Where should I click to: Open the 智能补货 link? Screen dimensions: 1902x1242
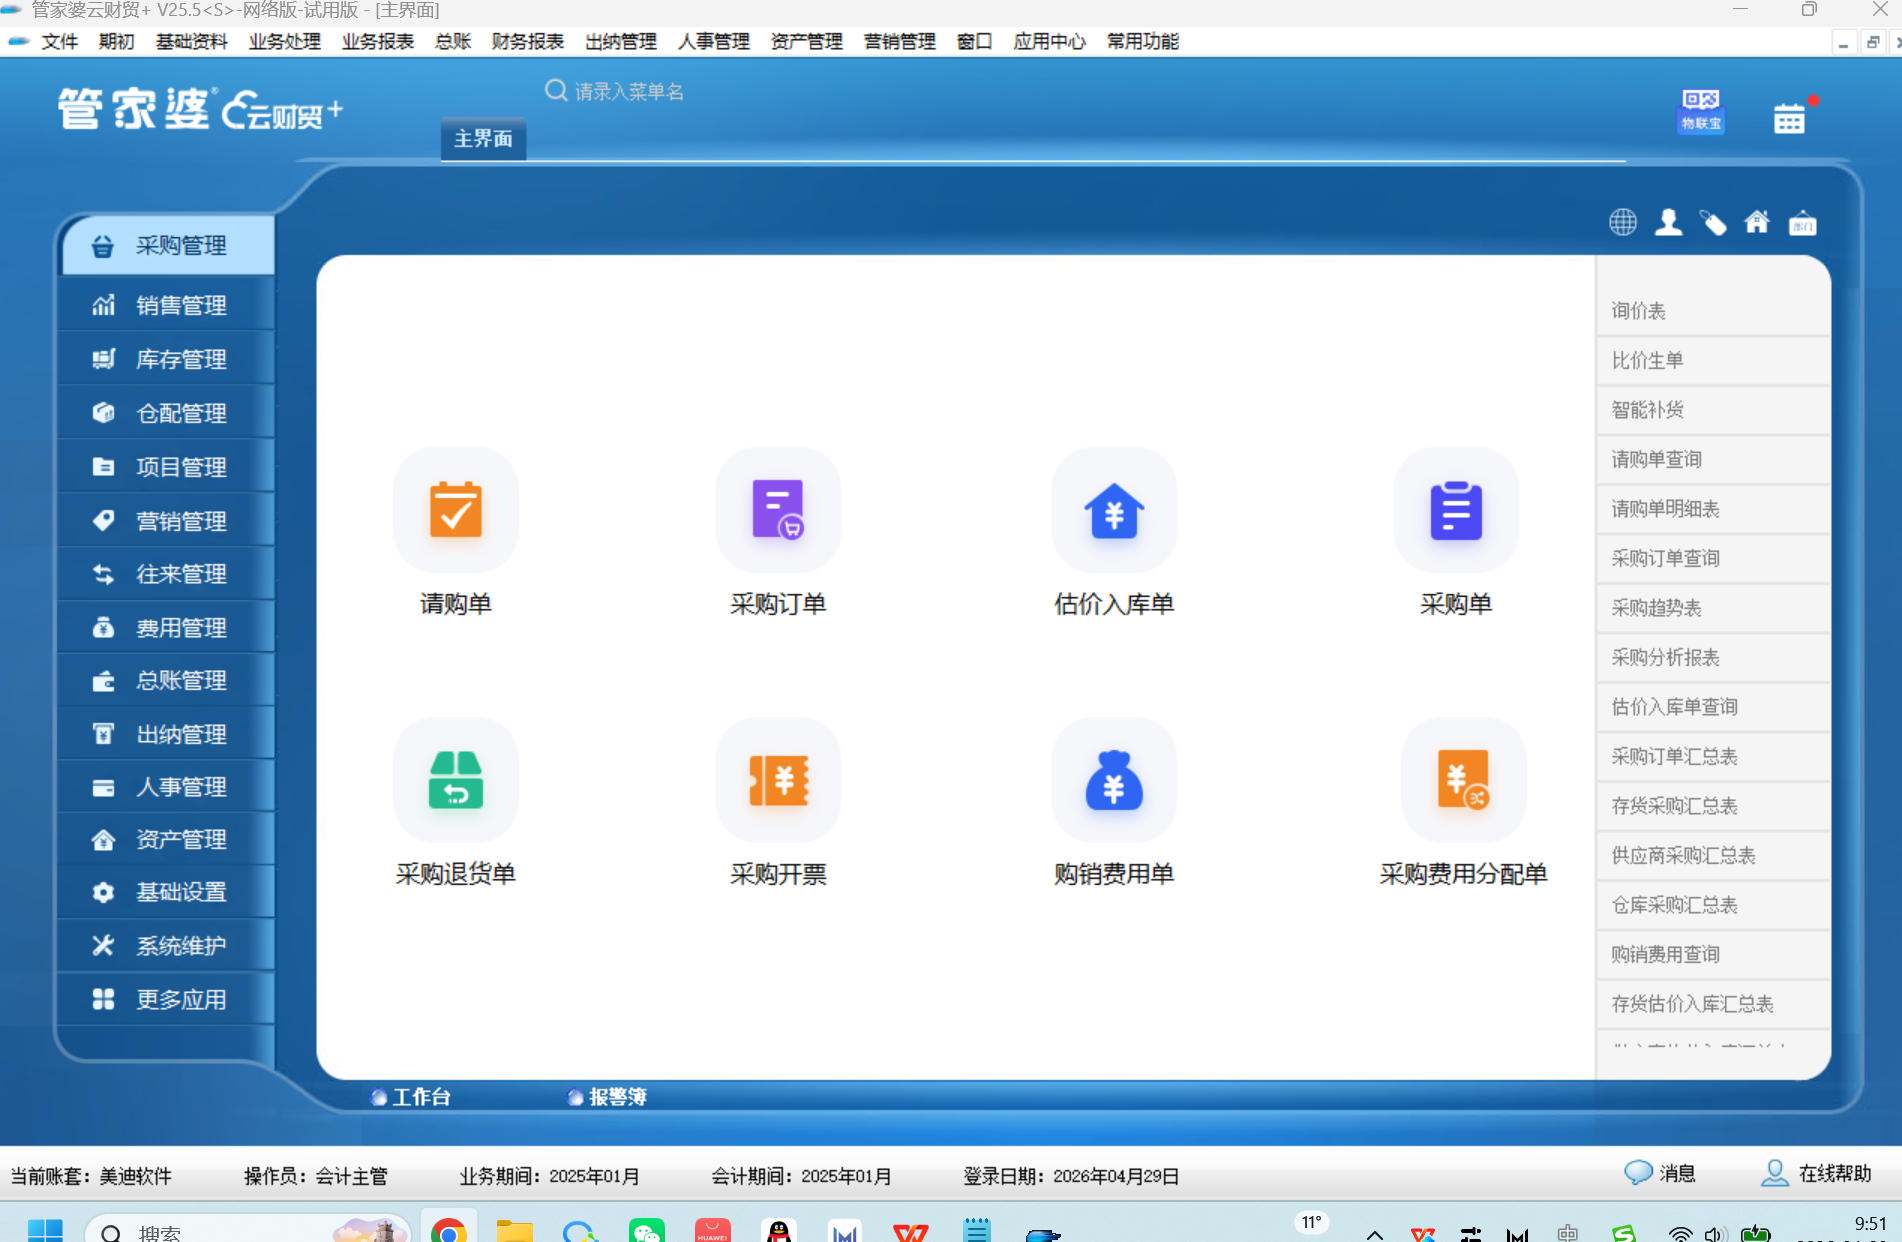point(1713,410)
